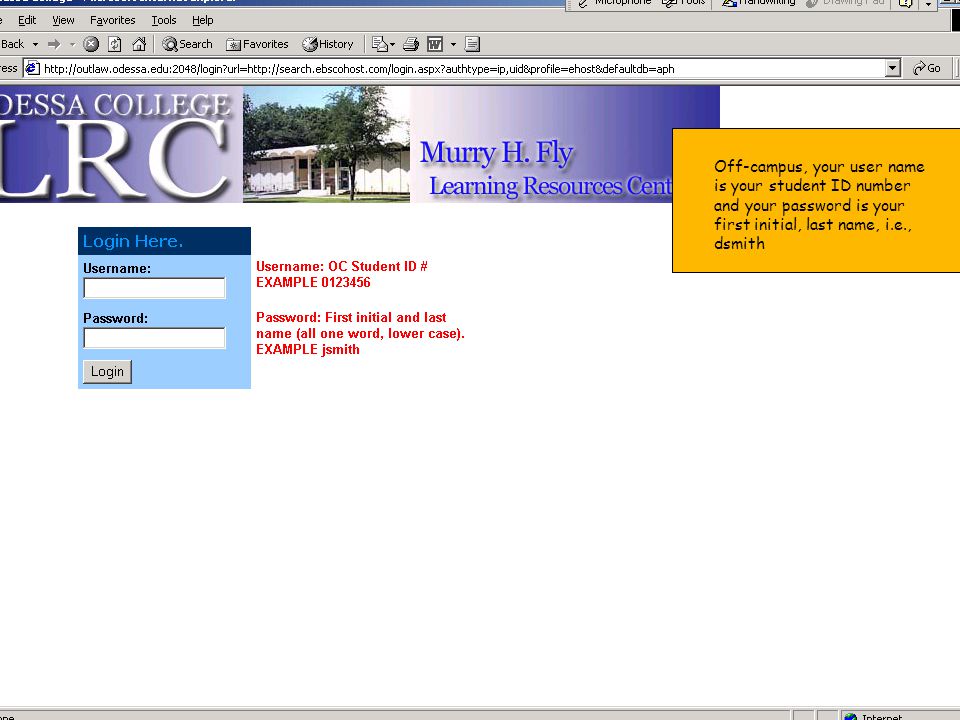This screenshot has height=720, width=960.
Task: Click the Edit with Word icon
Action: [435, 44]
